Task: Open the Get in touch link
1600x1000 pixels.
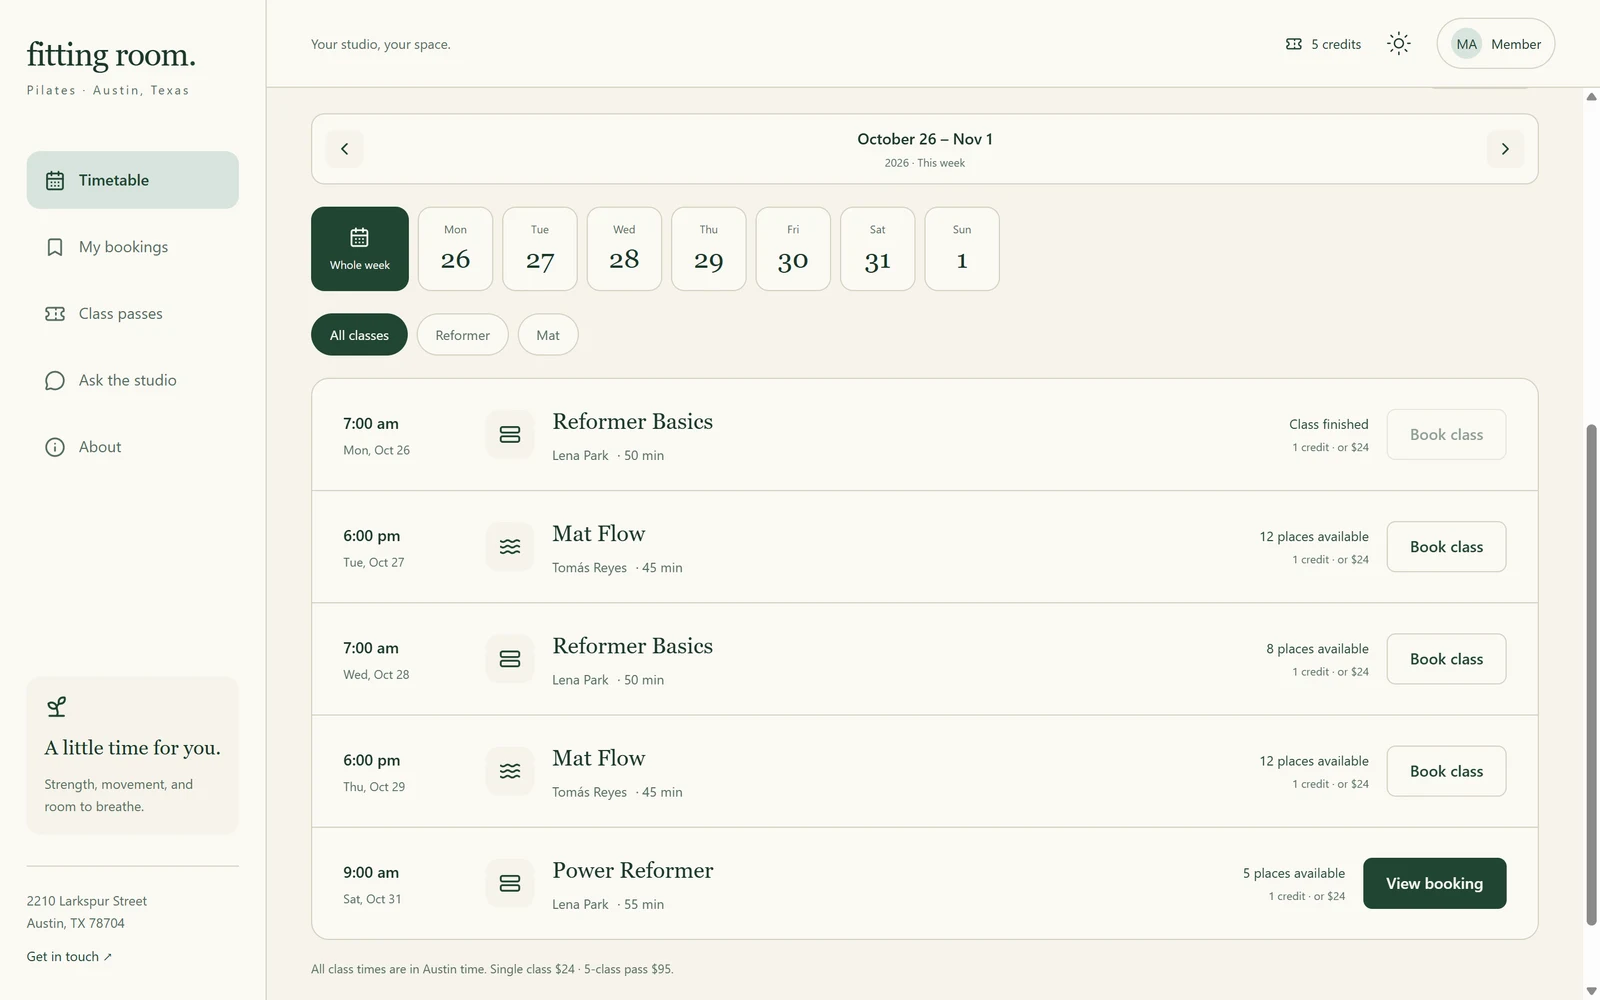Action: click(x=69, y=957)
